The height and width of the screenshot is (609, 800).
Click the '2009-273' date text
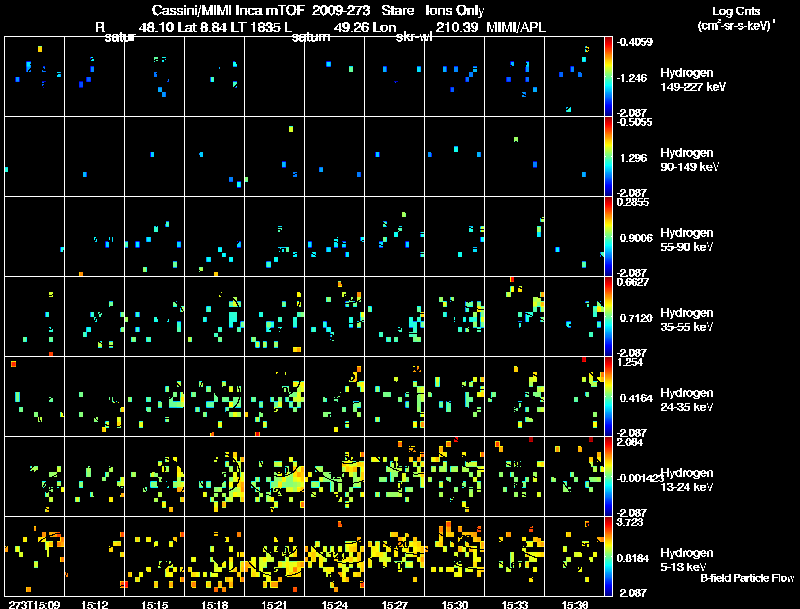click(341, 11)
